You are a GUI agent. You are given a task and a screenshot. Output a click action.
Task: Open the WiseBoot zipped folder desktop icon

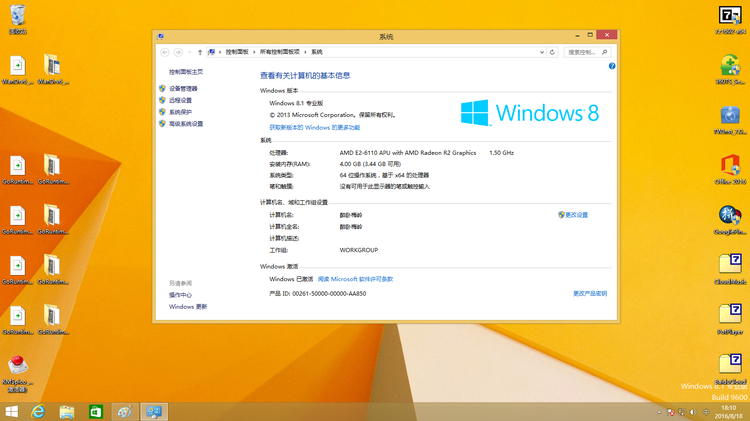point(53,70)
